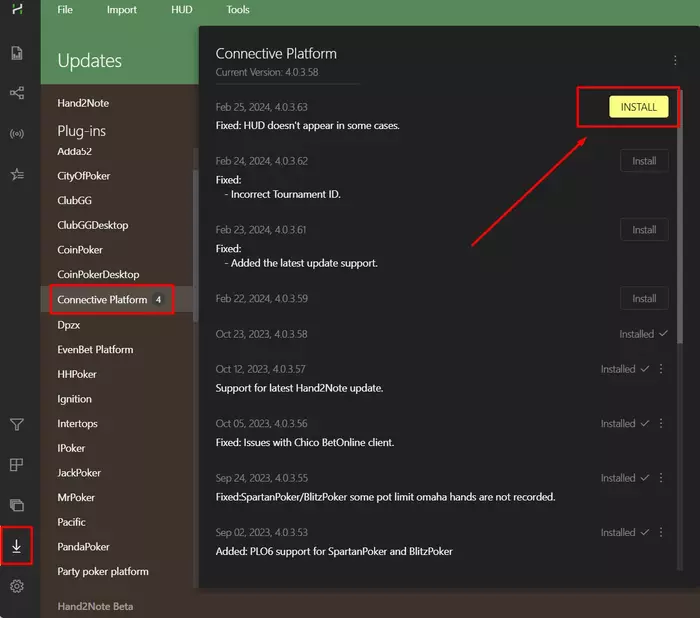
Task: Click 'Feb 25, 2024, 4.0.3.63' entry text
Action: click(262, 107)
